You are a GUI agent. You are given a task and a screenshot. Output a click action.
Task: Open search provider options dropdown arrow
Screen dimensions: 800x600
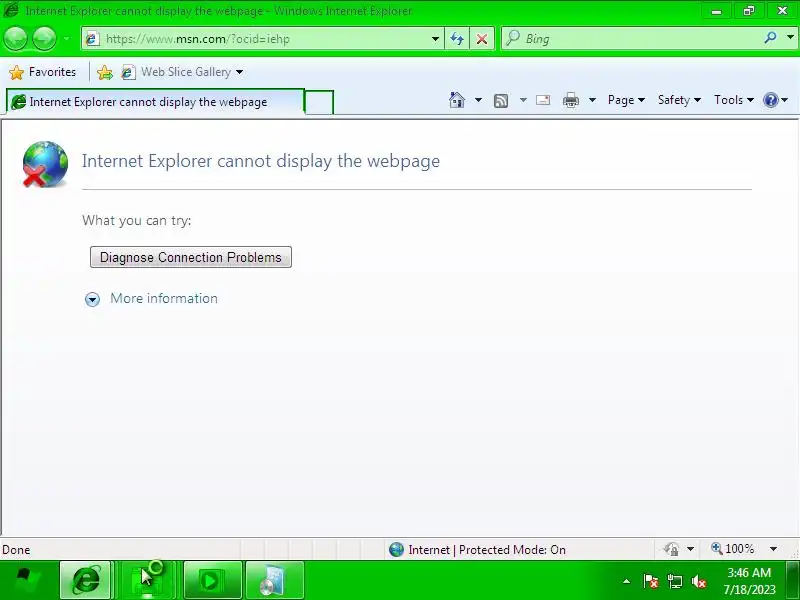790,38
